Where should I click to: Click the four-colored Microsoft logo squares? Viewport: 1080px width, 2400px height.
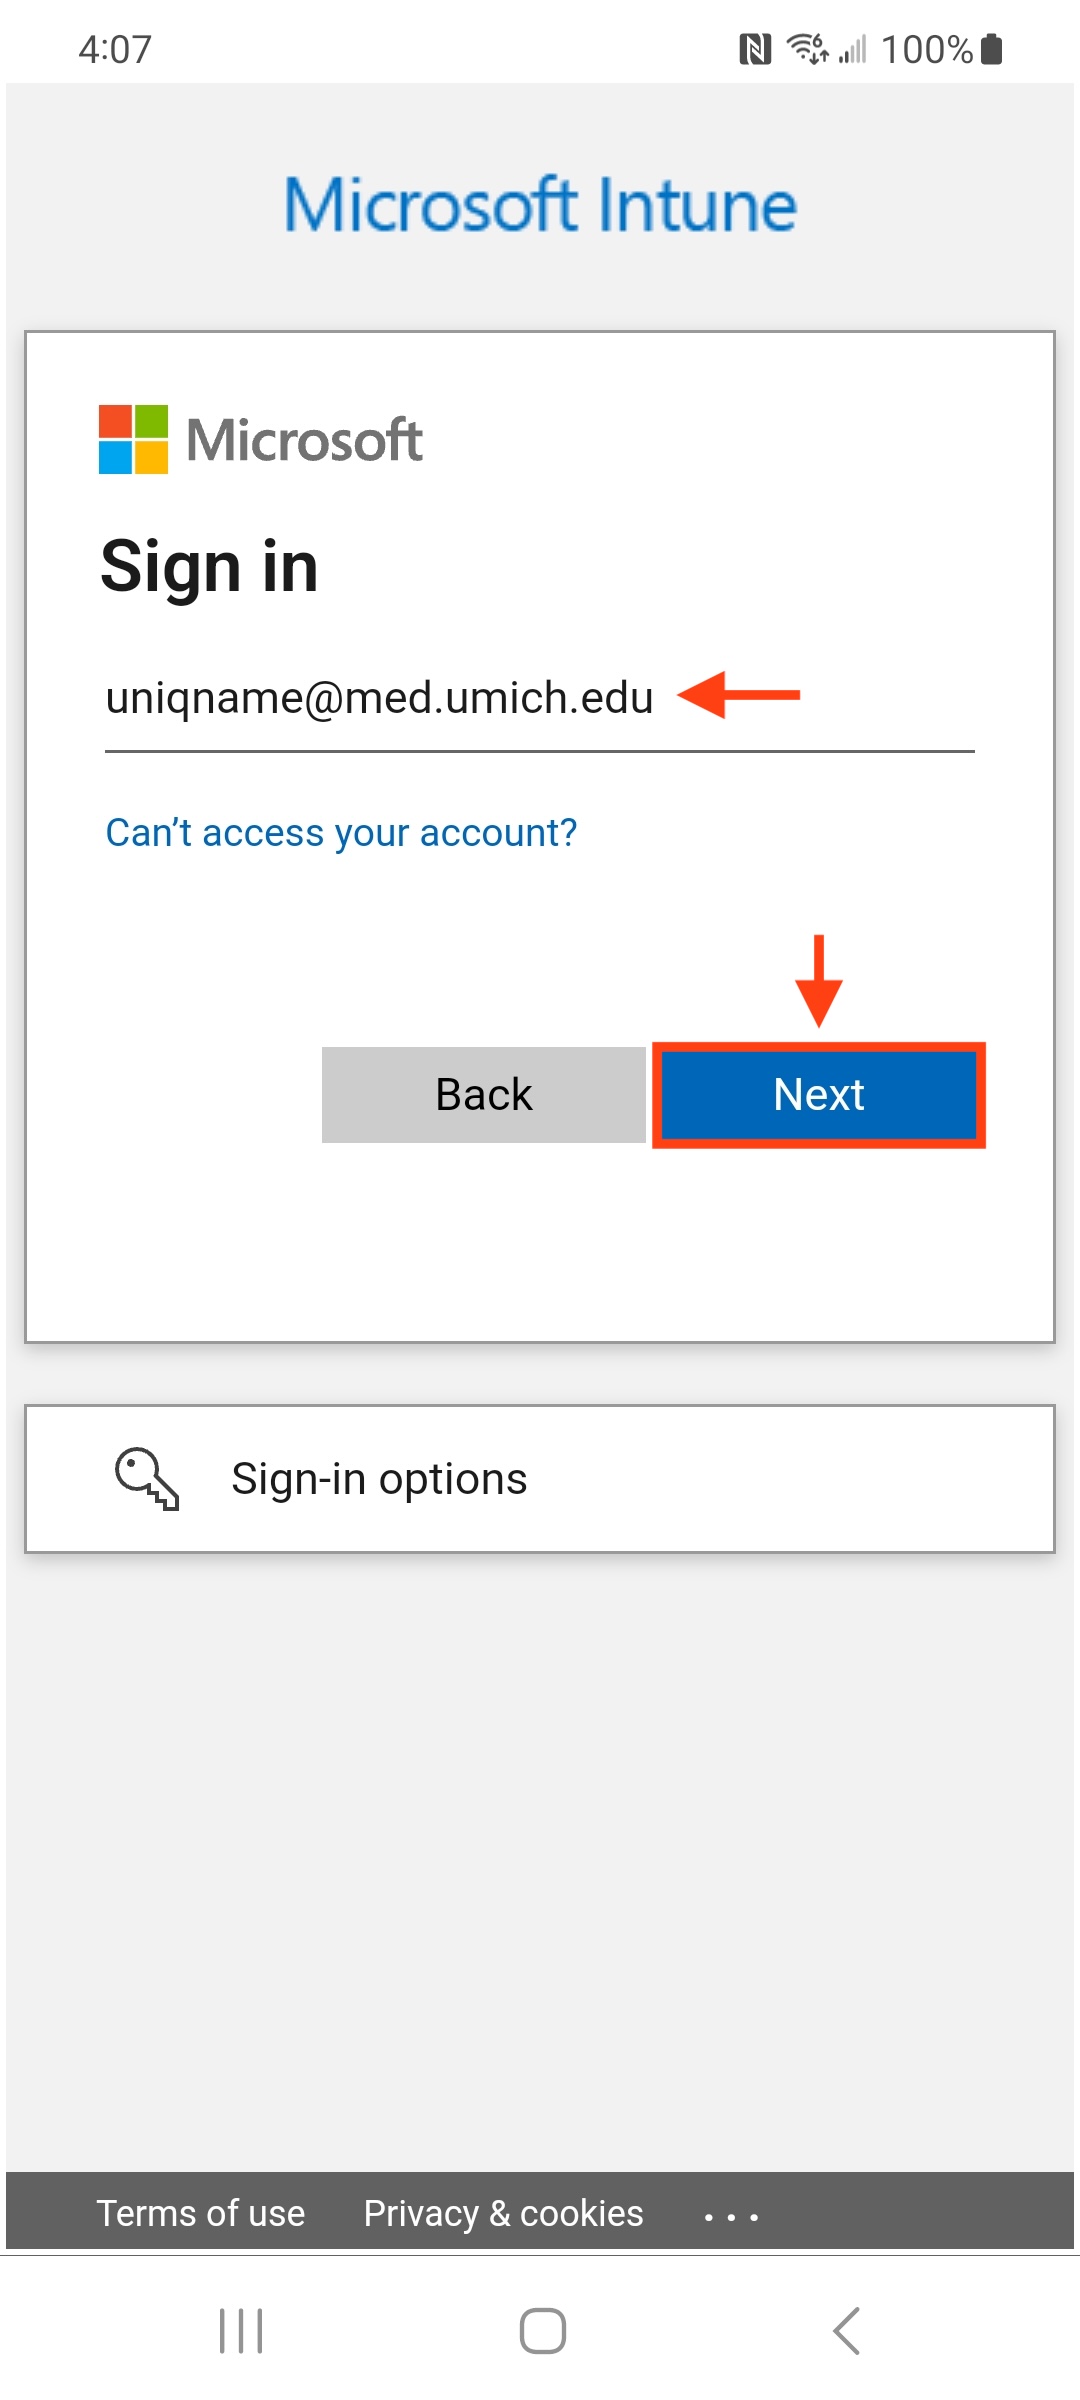pyautogui.click(x=133, y=439)
